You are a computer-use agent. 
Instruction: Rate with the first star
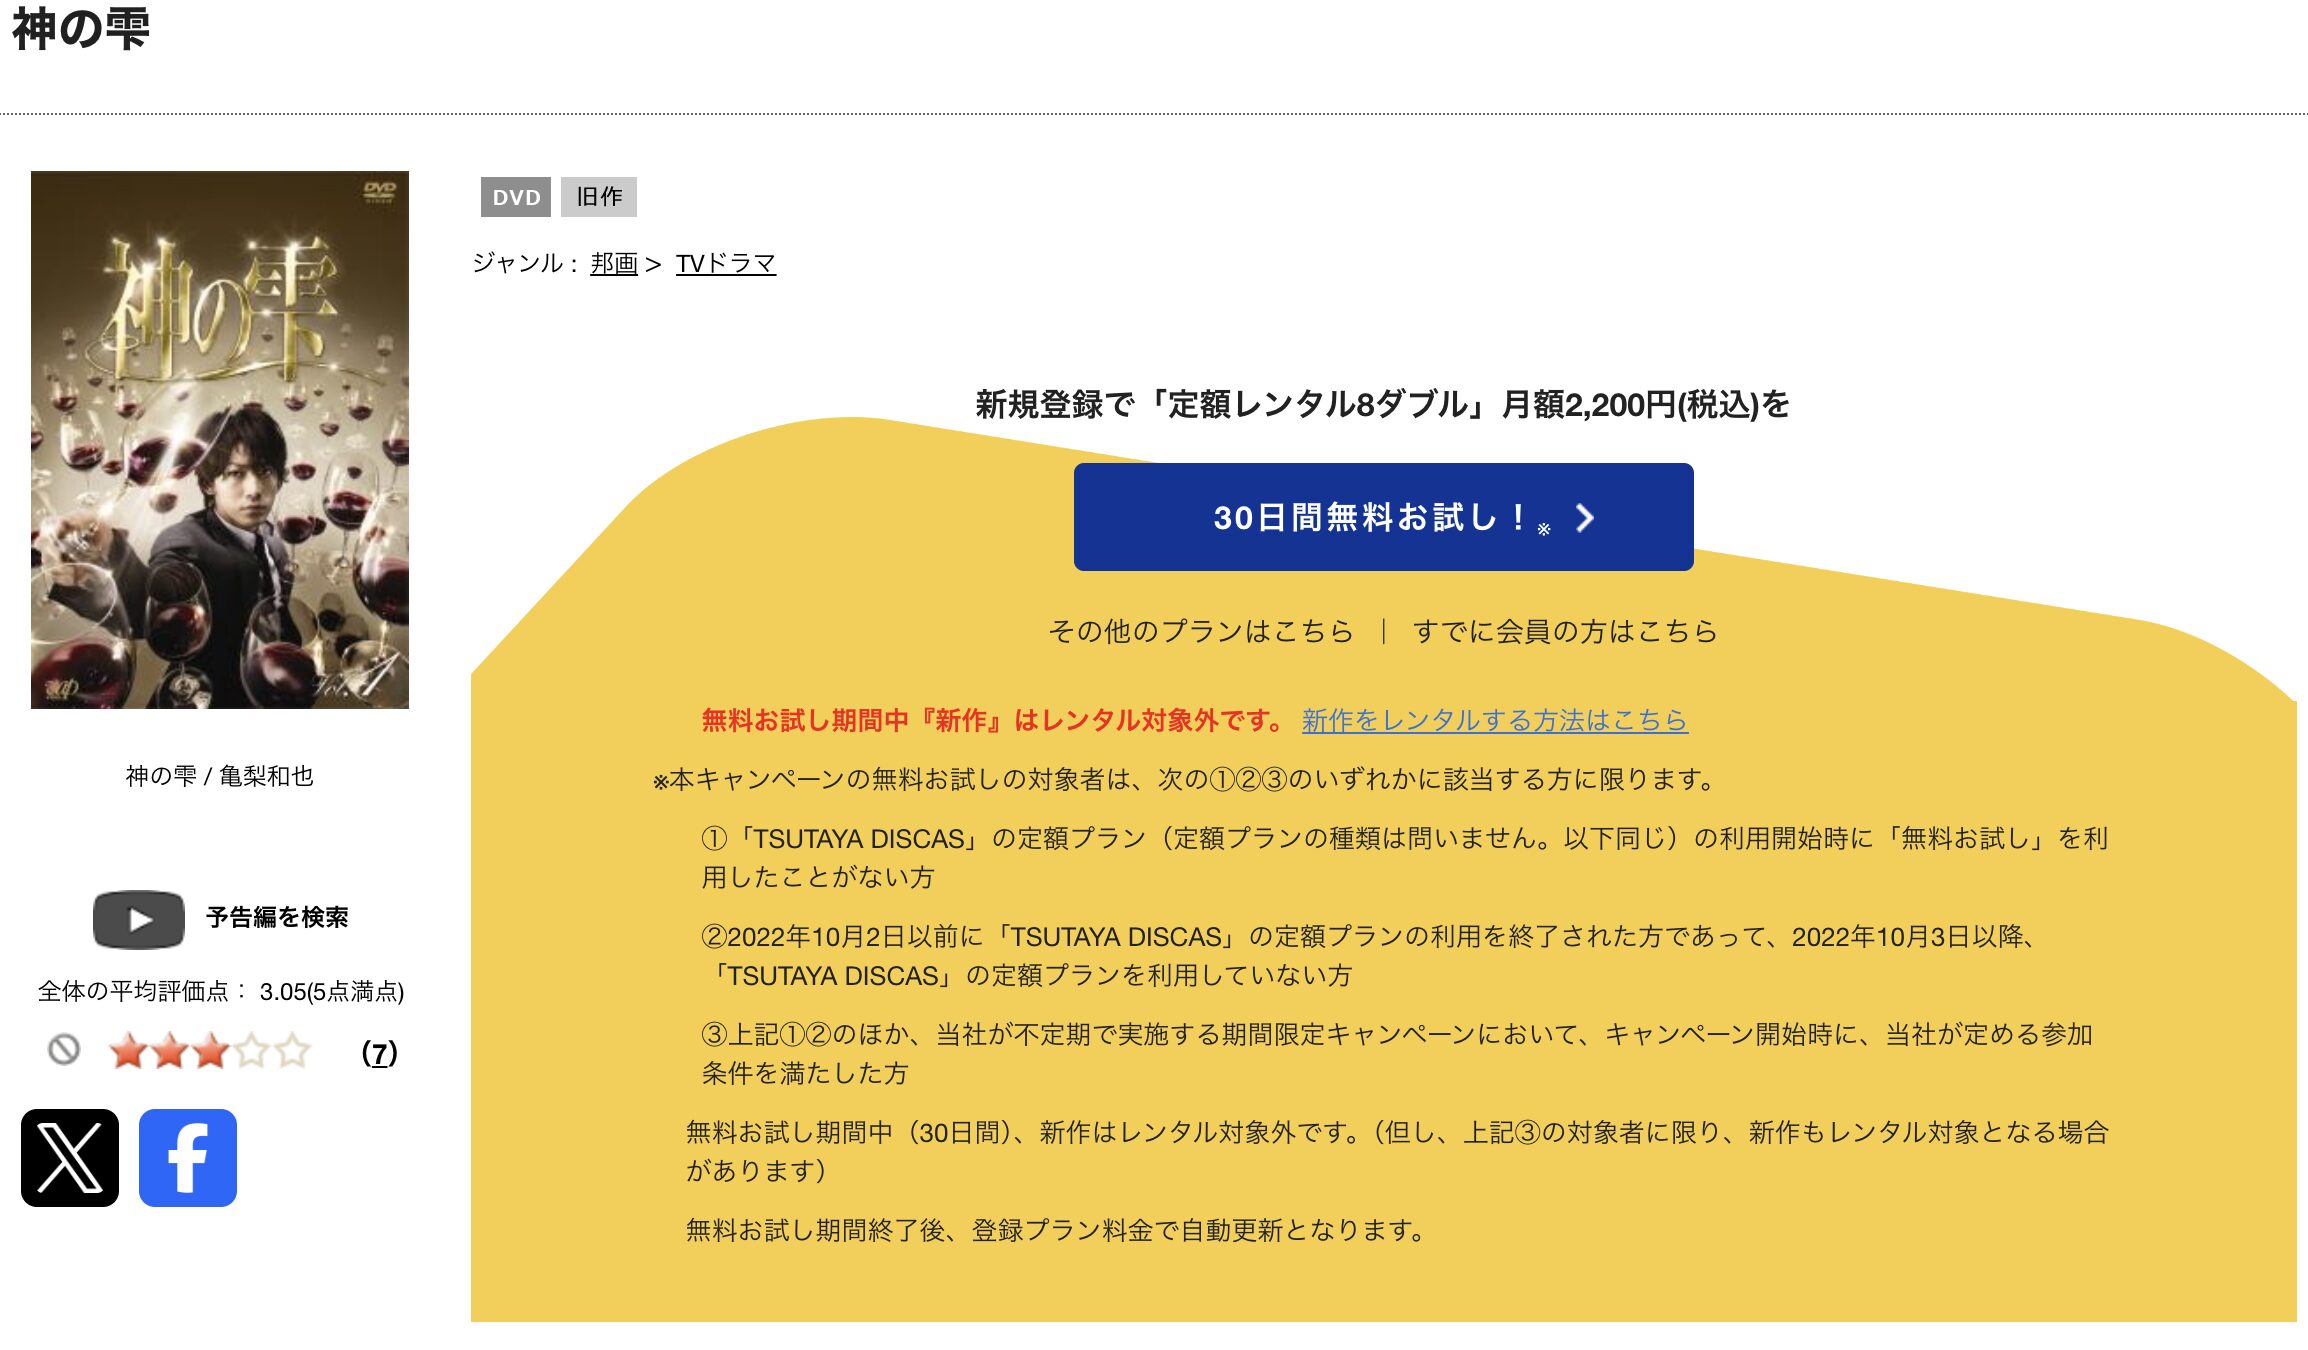128,1051
